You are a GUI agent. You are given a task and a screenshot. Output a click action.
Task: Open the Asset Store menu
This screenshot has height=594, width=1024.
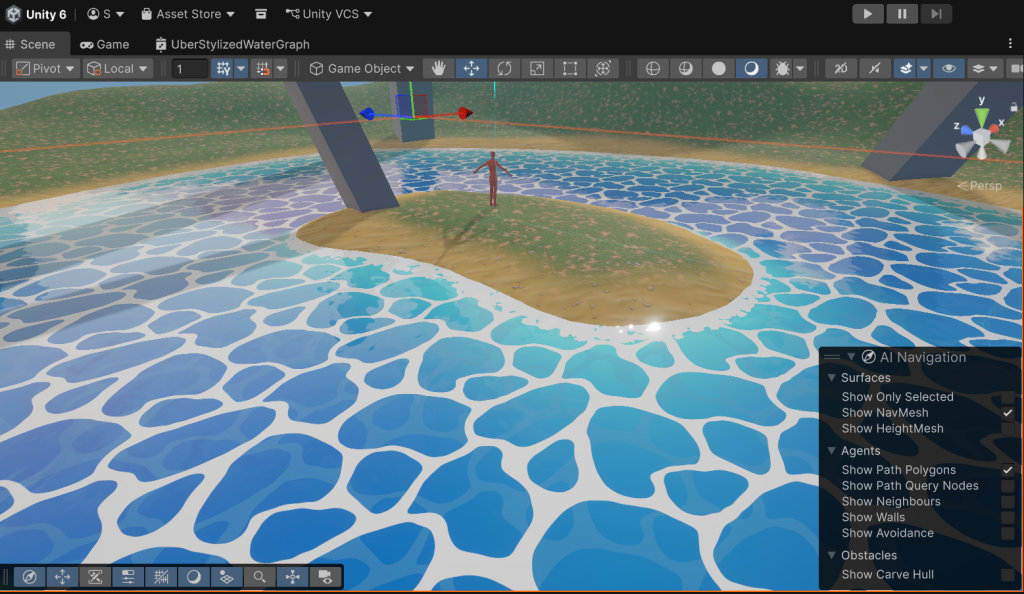(x=187, y=14)
